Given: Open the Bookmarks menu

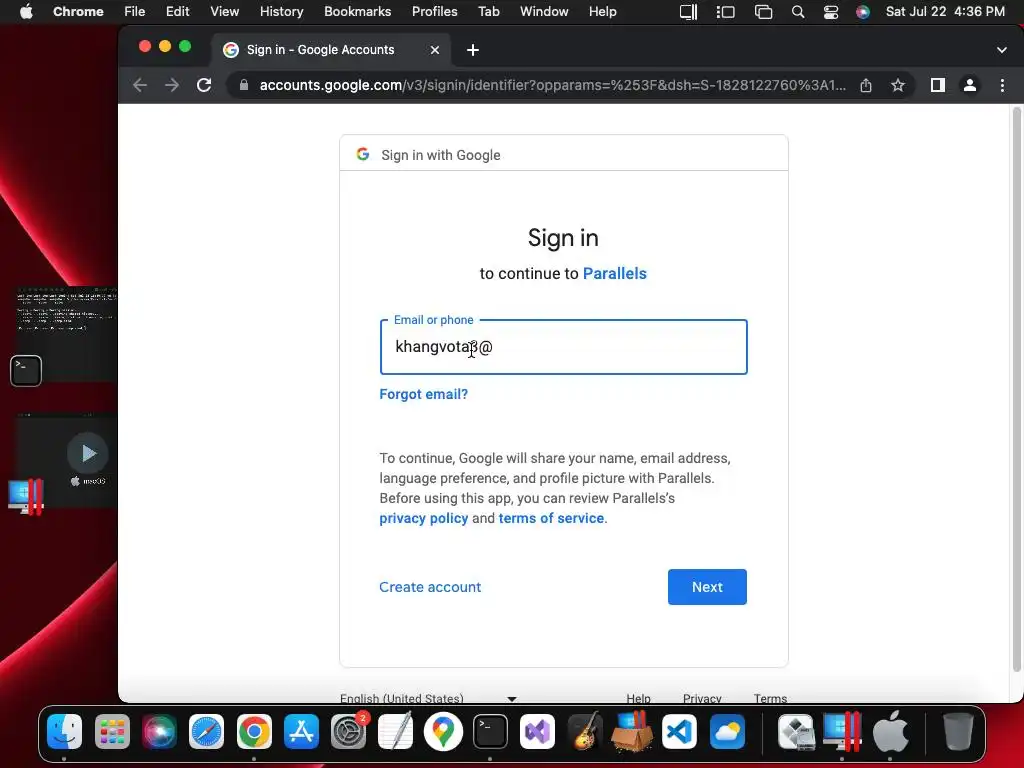Looking at the screenshot, I should click(x=357, y=12).
